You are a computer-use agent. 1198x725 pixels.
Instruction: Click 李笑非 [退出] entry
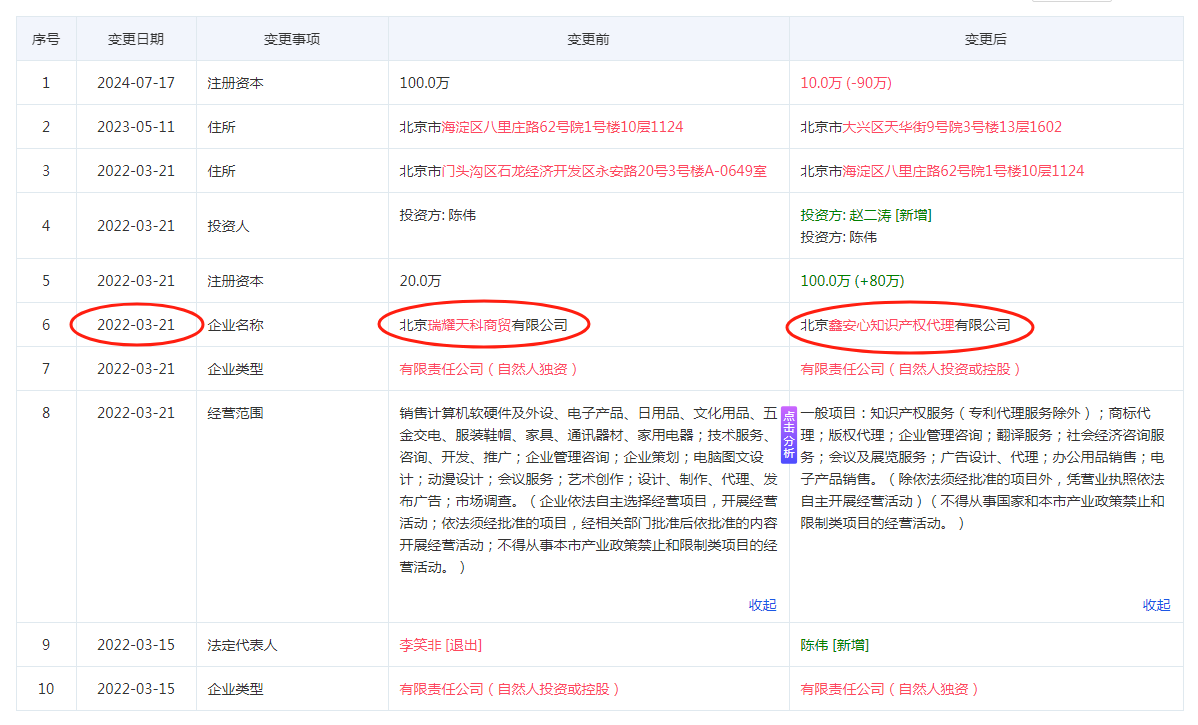441,646
